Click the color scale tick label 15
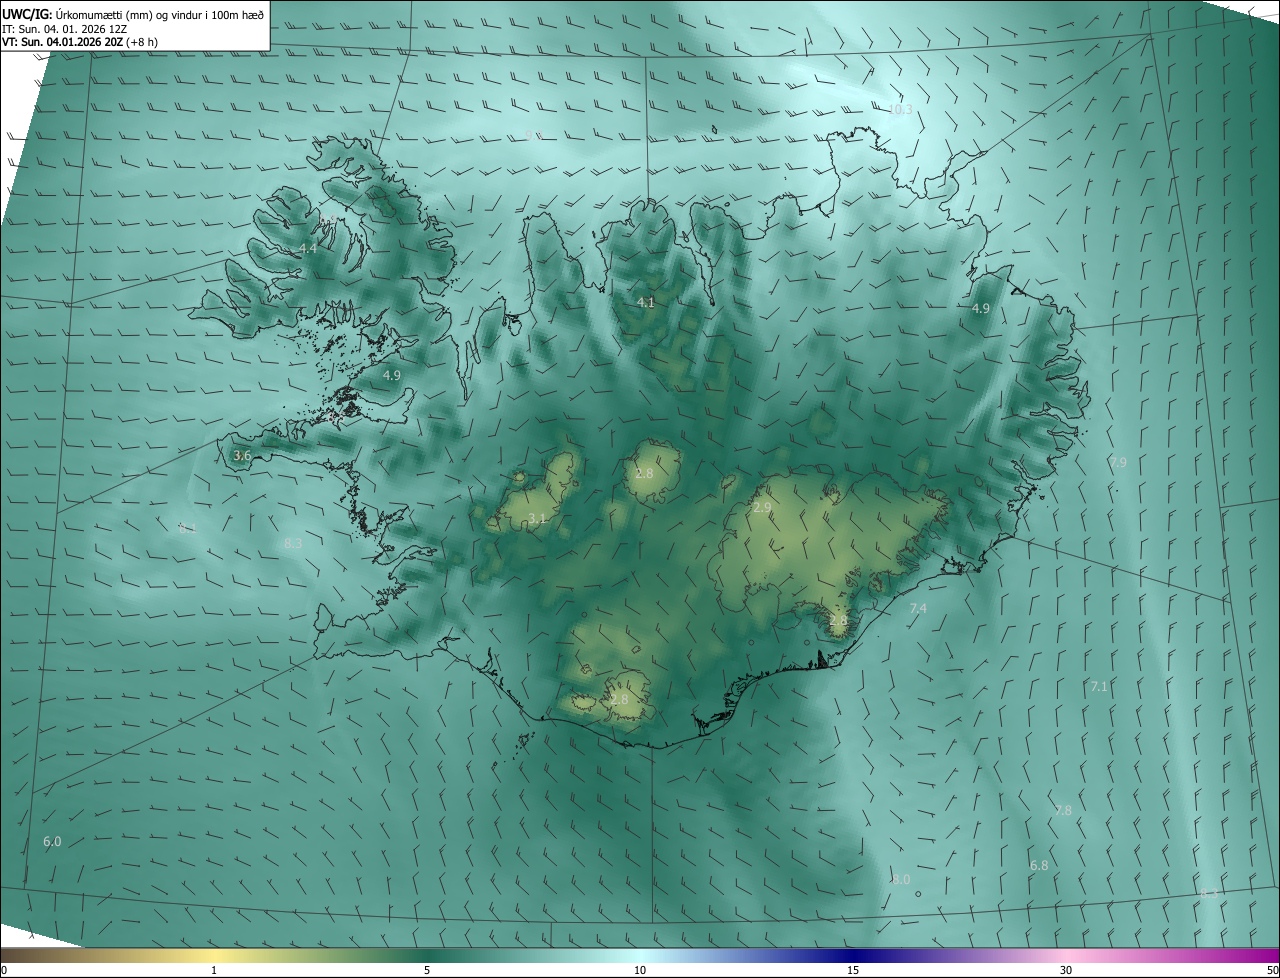The image size is (1280, 978). click(853, 970)
